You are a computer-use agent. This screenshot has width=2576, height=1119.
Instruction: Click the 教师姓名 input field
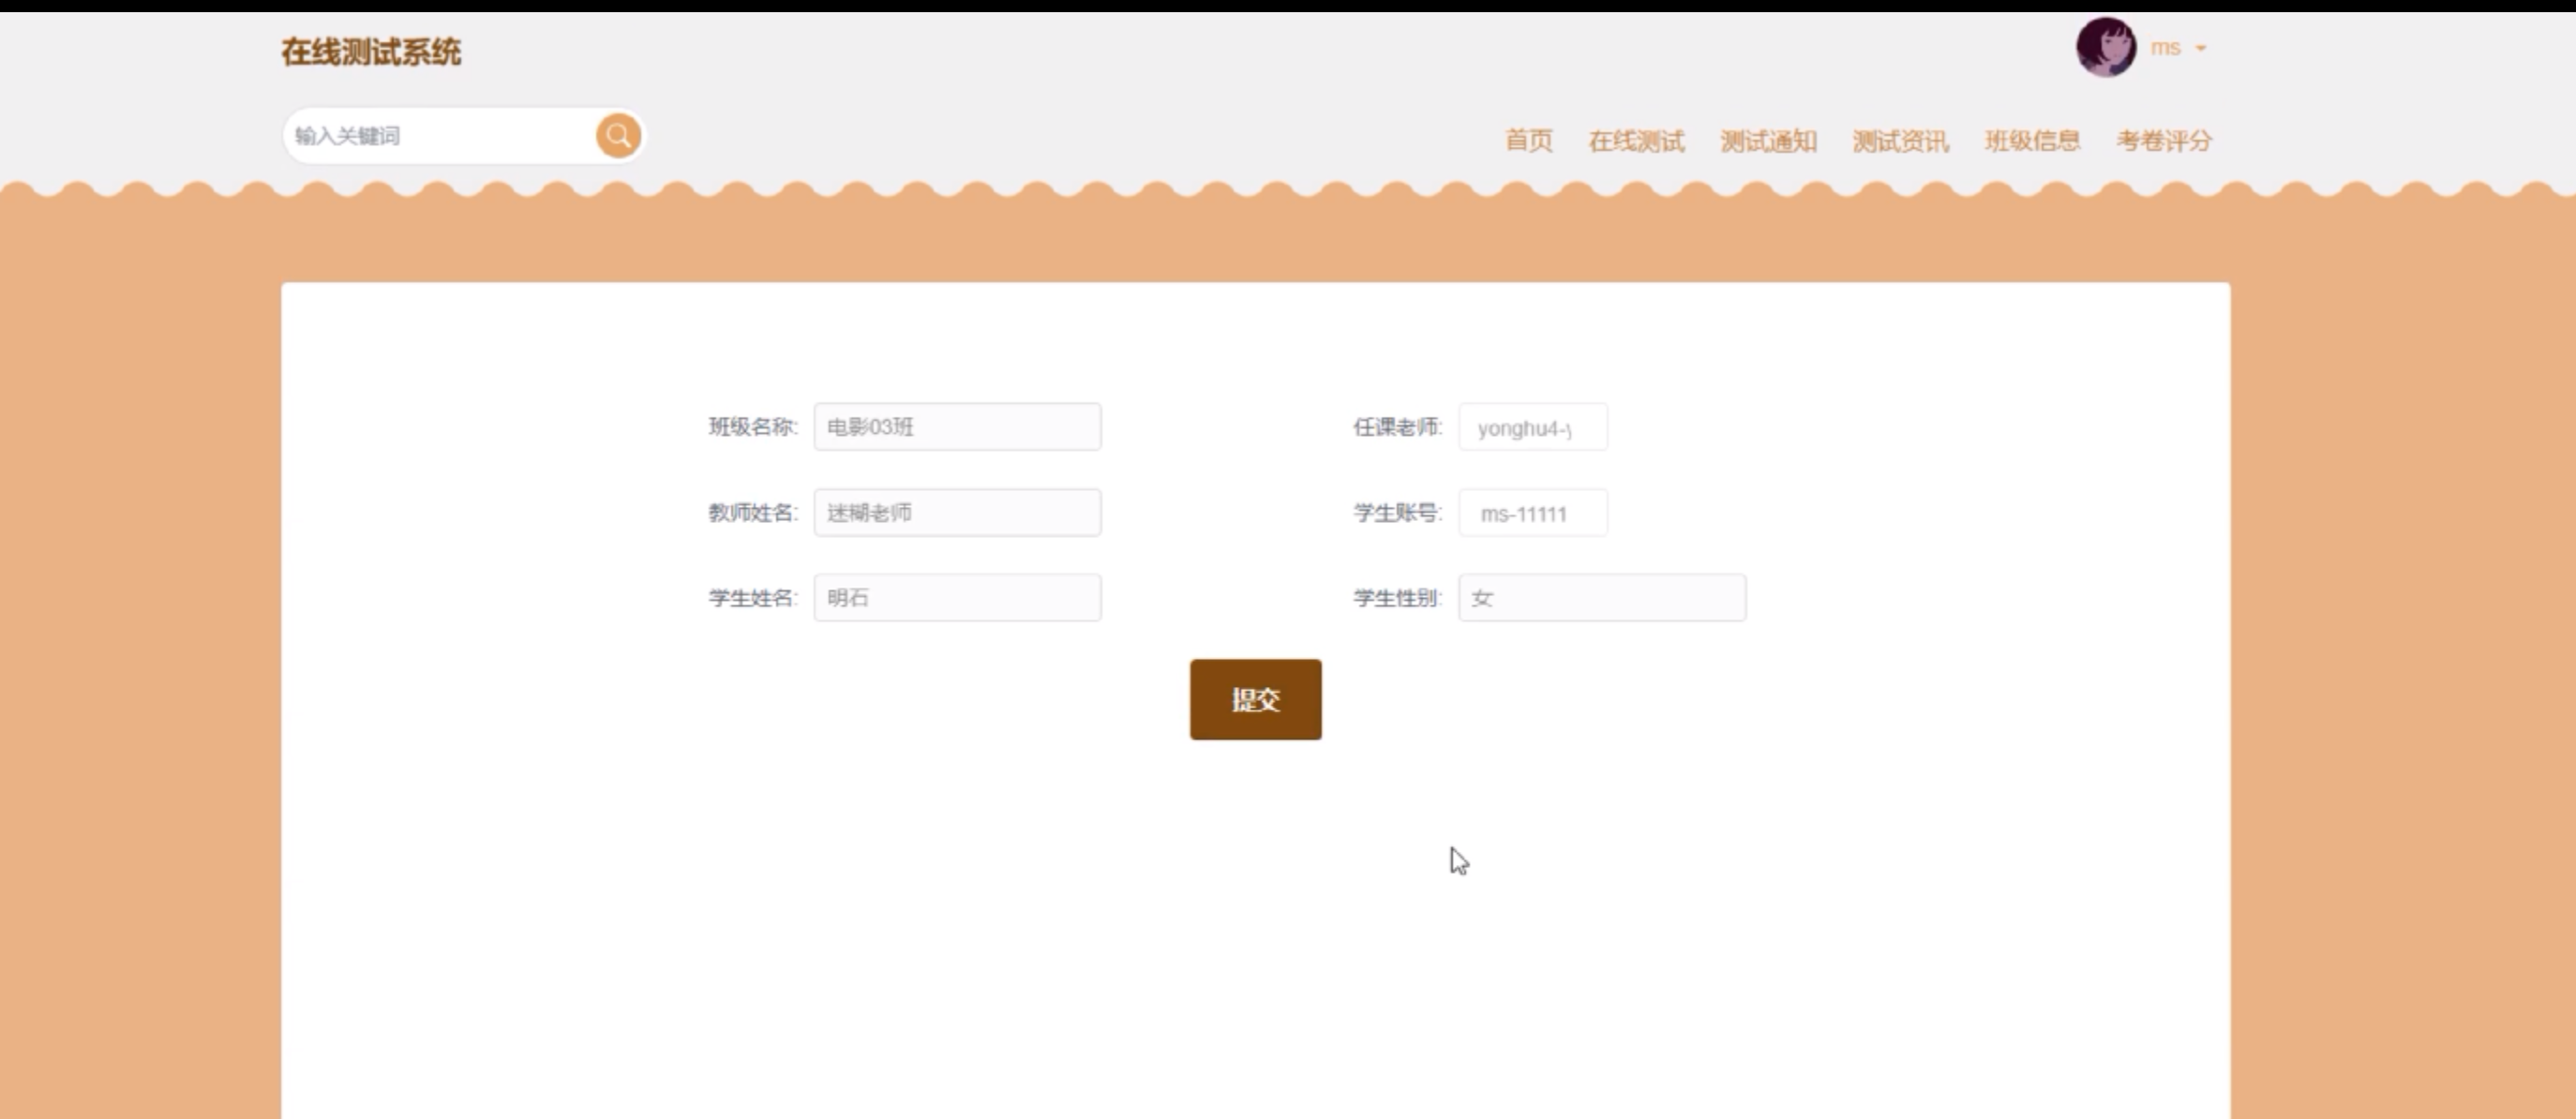point(957,513)
